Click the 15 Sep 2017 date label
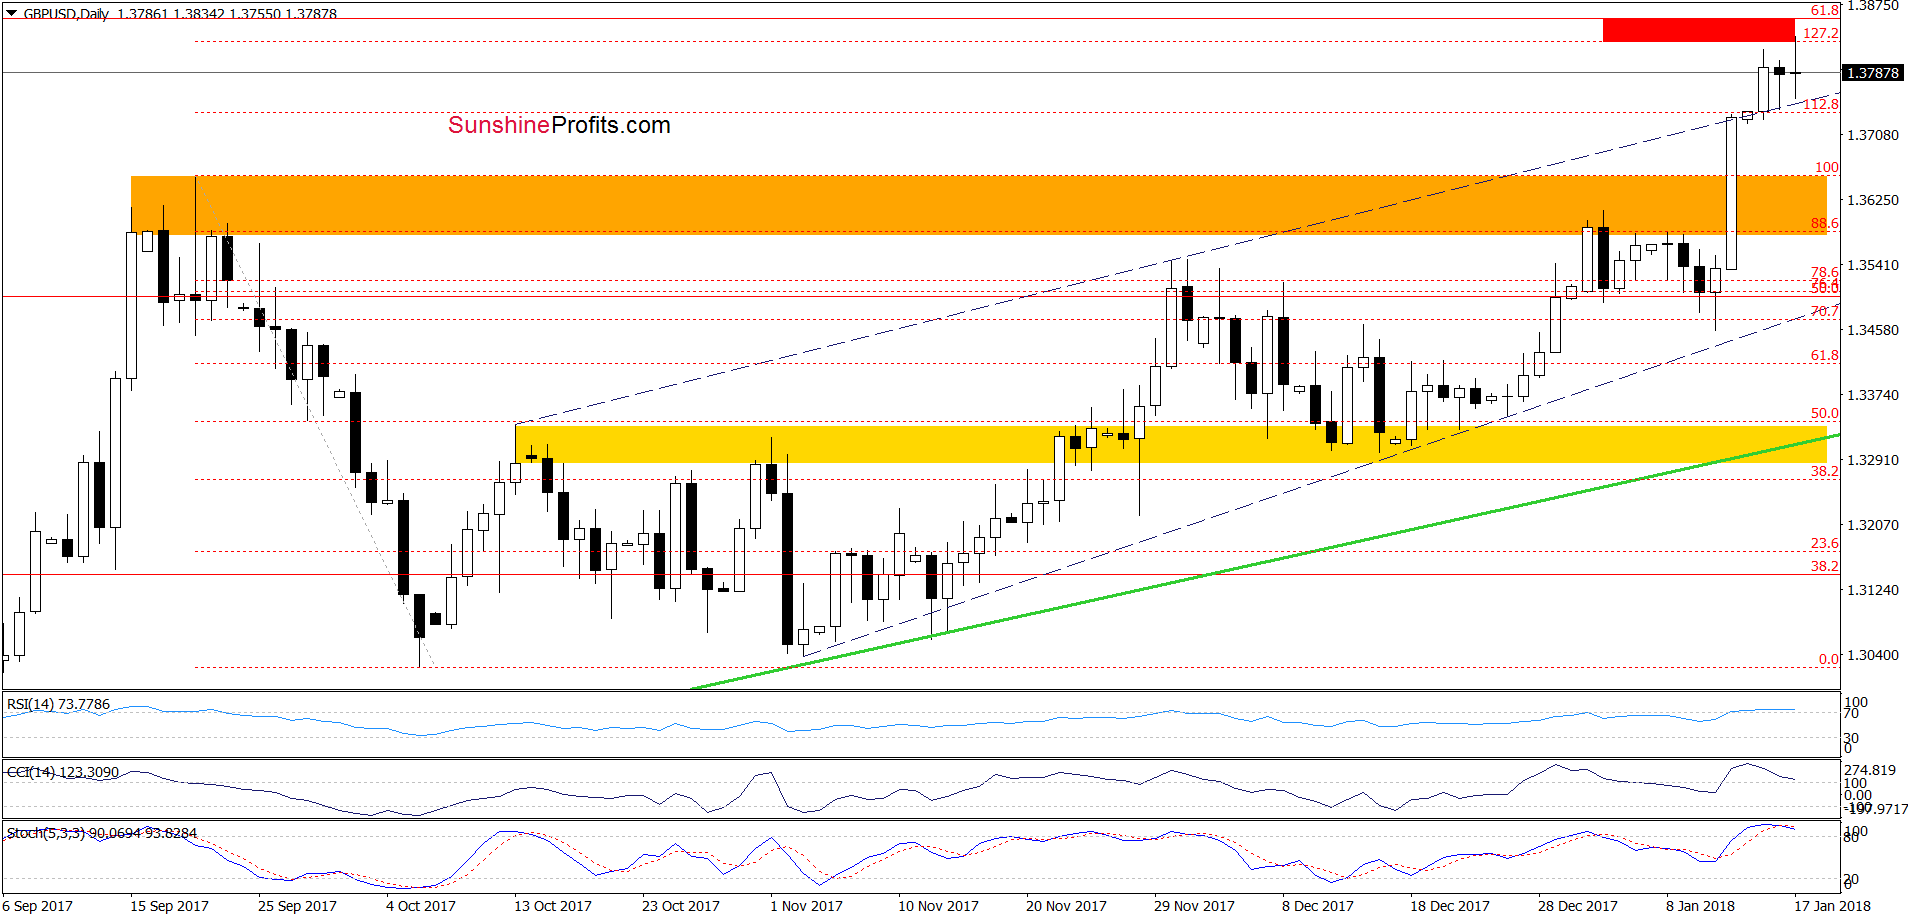Image resolution: width=1908 pixels, height=920 pixels. coord(170,906)
